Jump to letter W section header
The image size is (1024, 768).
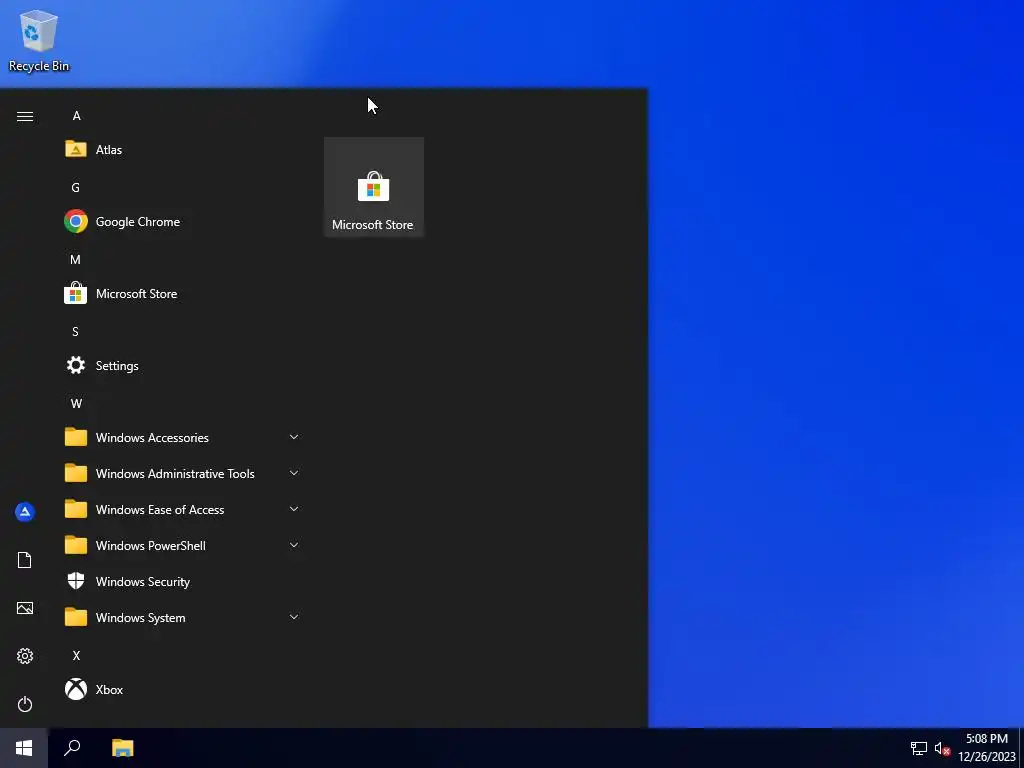76,403
